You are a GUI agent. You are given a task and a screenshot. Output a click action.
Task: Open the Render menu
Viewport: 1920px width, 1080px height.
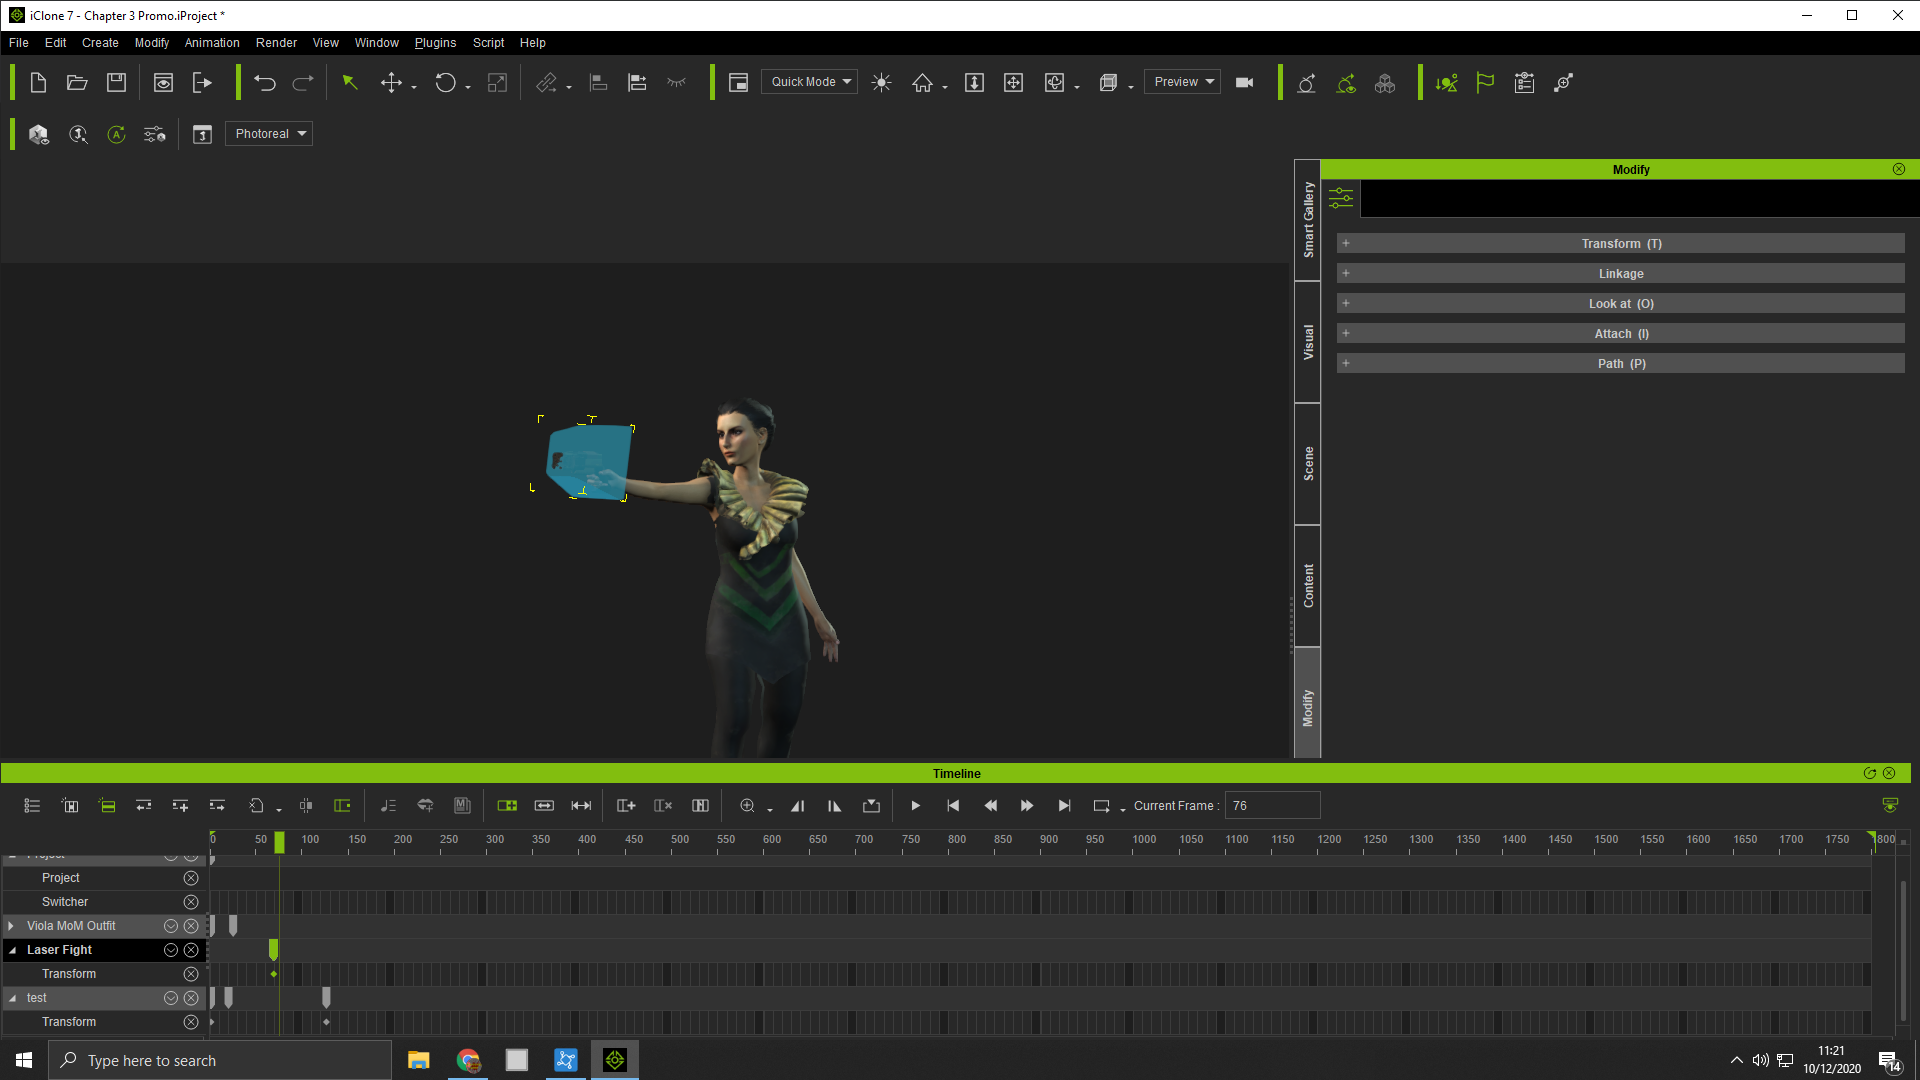coord(276,43)
